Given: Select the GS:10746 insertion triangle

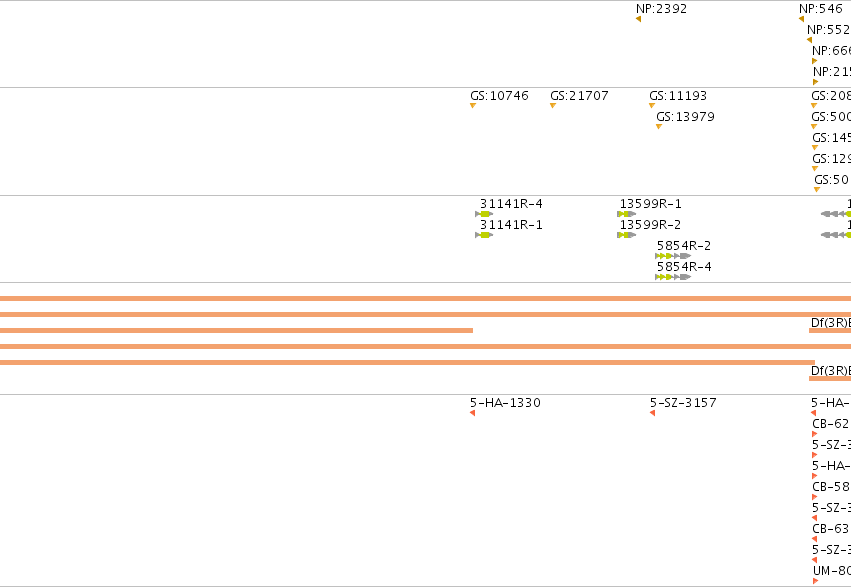Looking at the screenshot, I should tap(473, 106).
